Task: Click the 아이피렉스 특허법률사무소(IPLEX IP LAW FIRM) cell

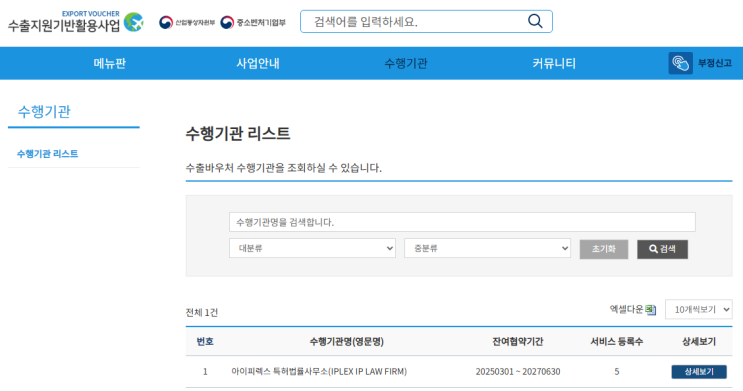Action: click(319, 372)
